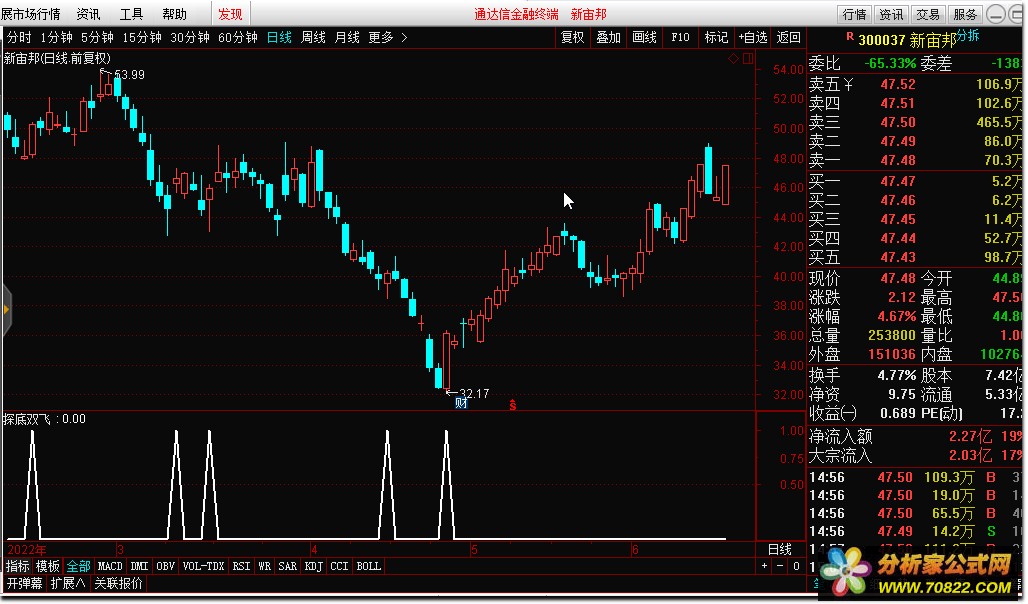This screenshot has width=1028, height=604.
Task: Click the ￥ icon beside 卖五
Action: click(848, 85)
